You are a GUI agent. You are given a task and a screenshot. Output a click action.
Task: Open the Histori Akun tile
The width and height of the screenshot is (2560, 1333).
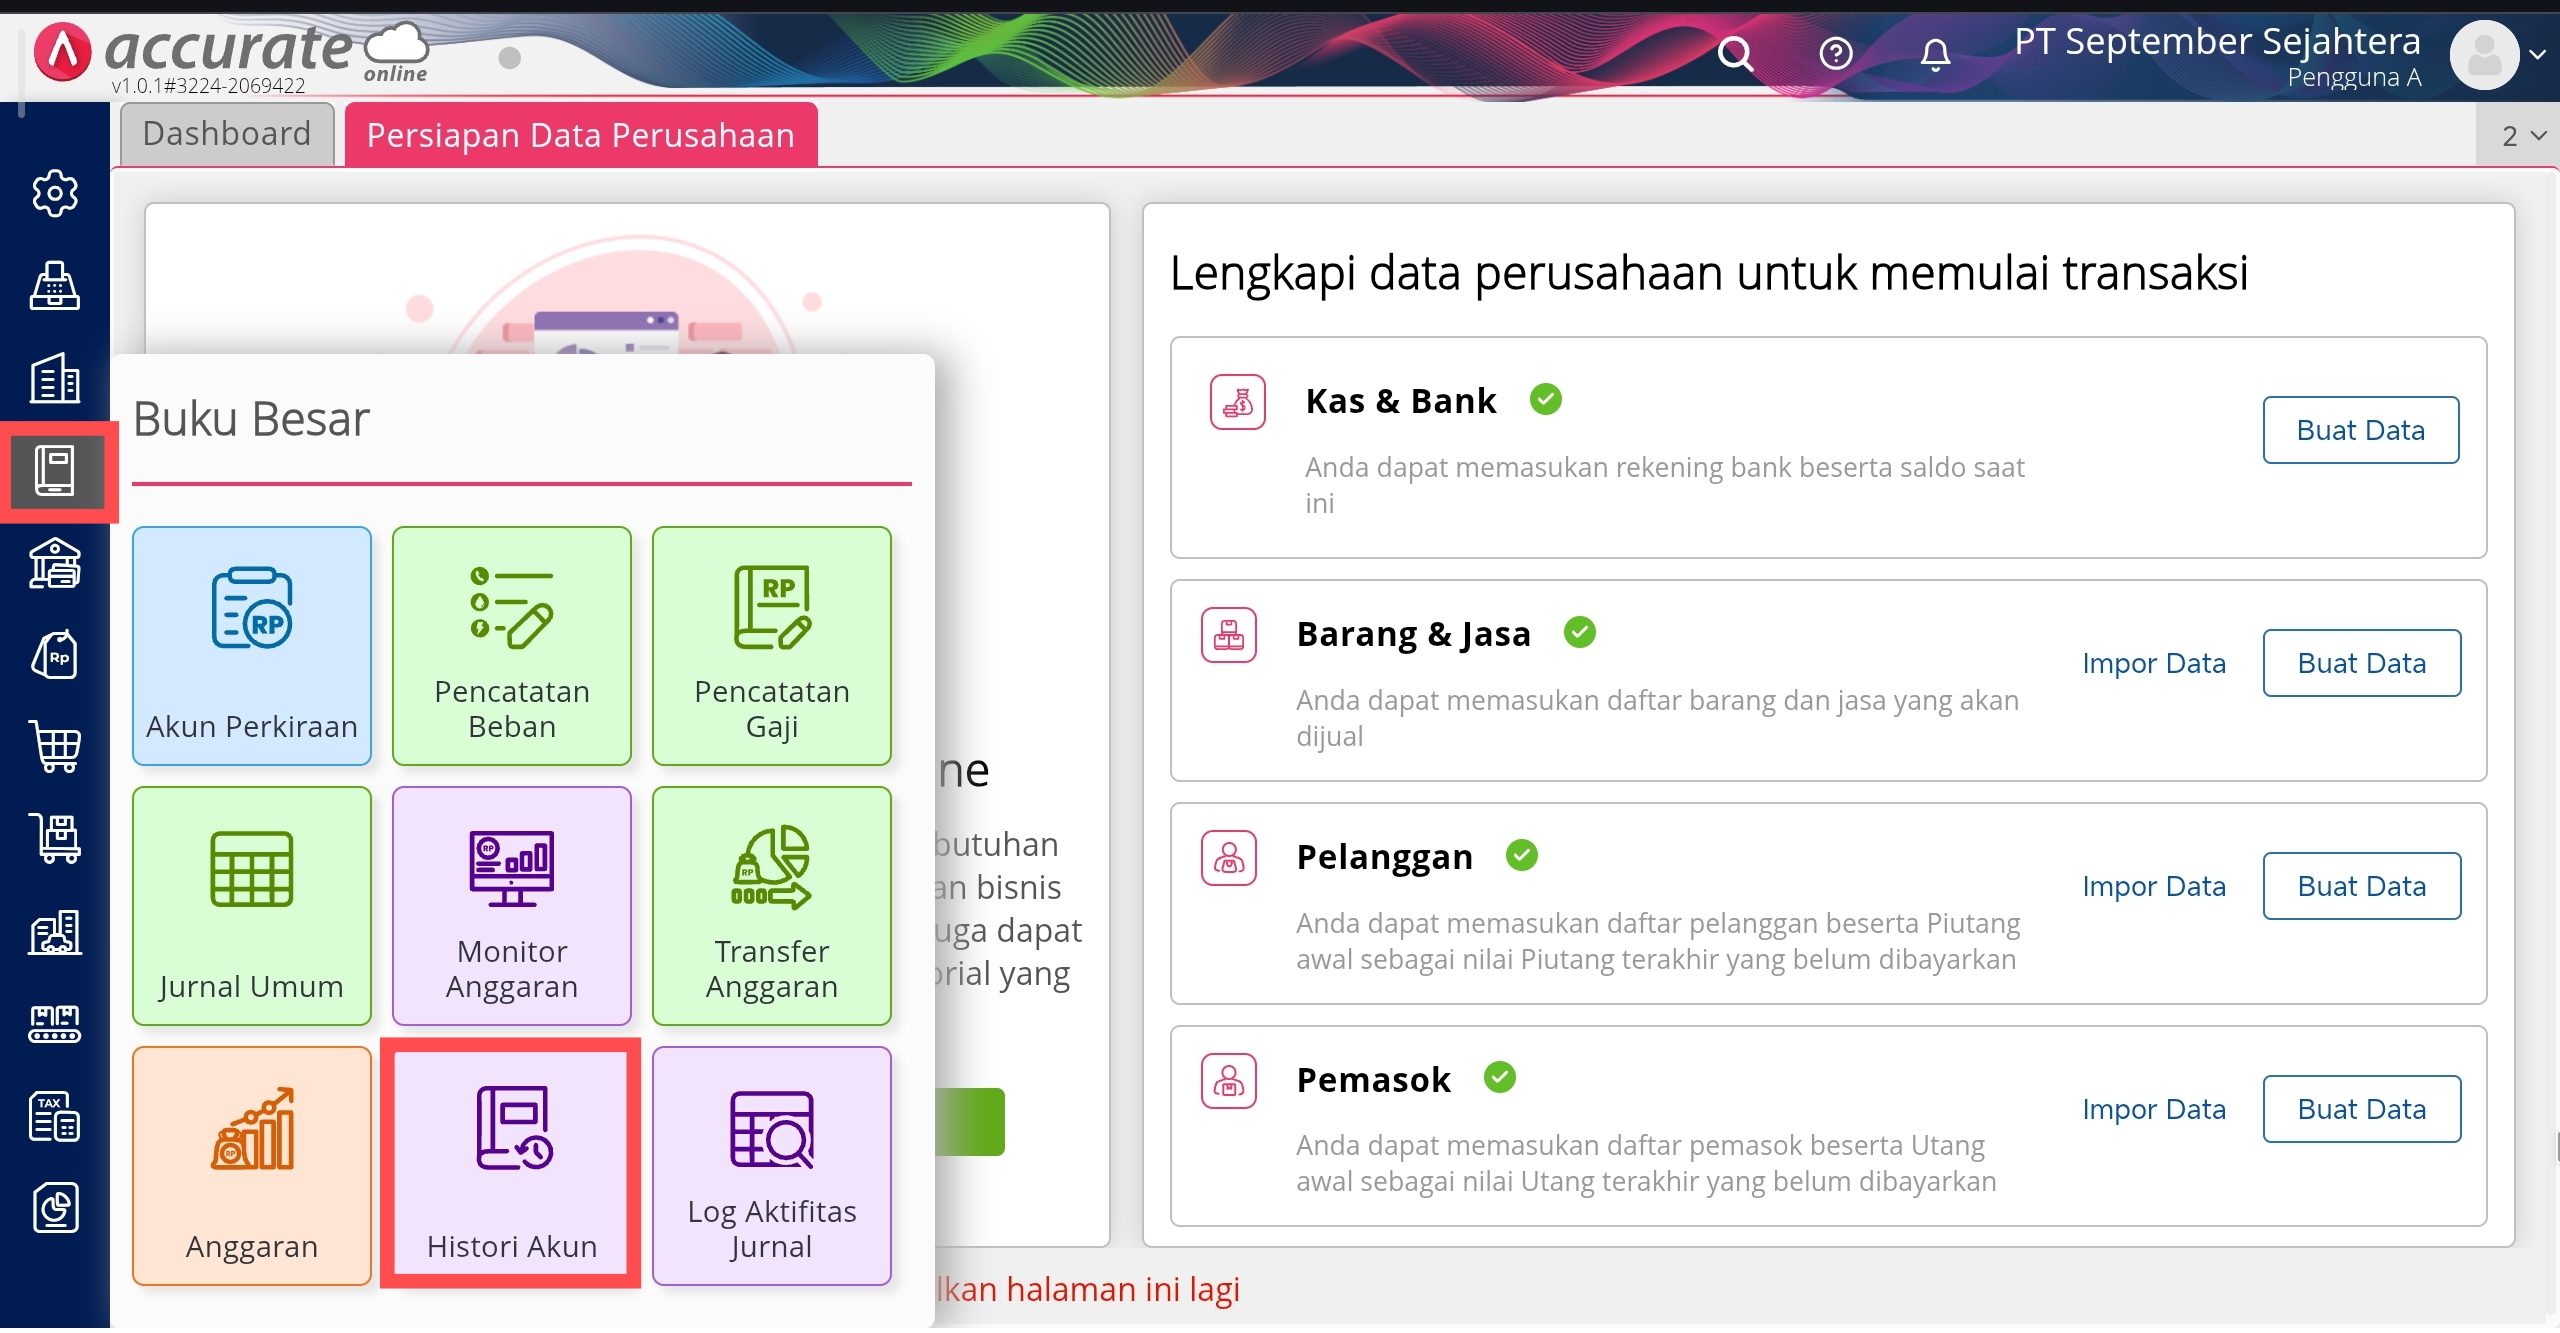[x=511, y=1166]
